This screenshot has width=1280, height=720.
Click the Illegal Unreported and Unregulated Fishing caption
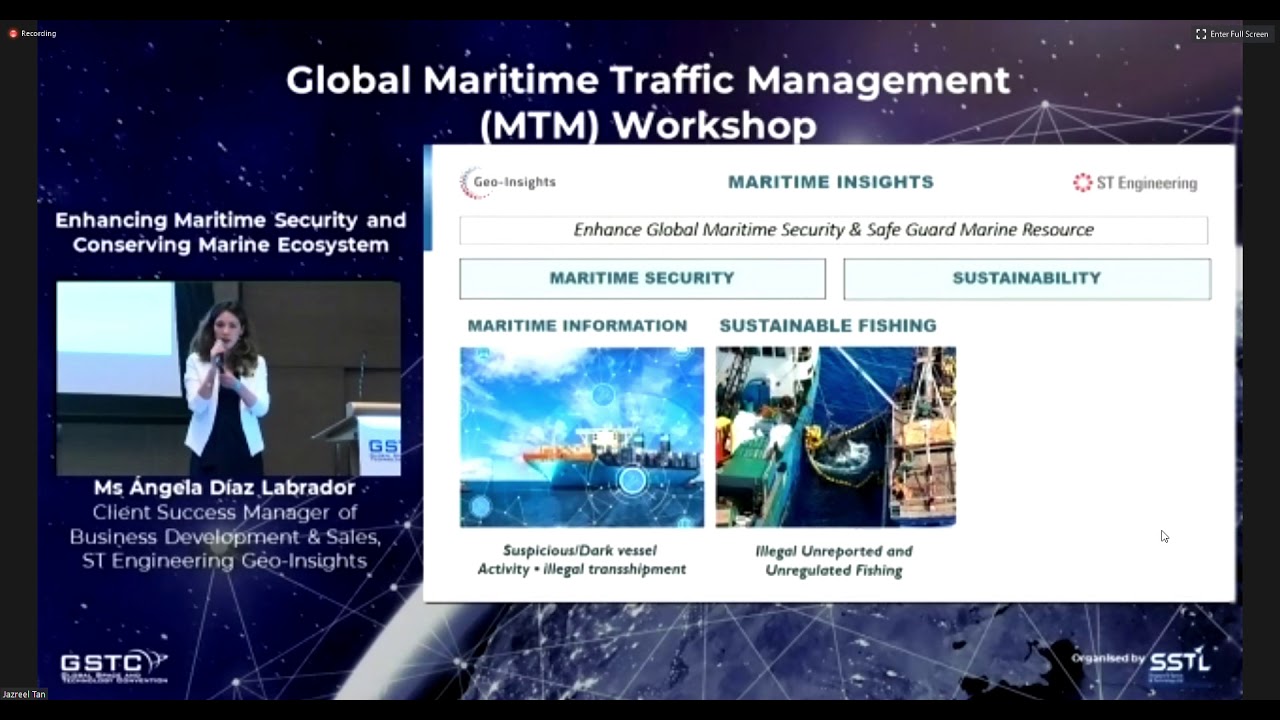(834, 560)
